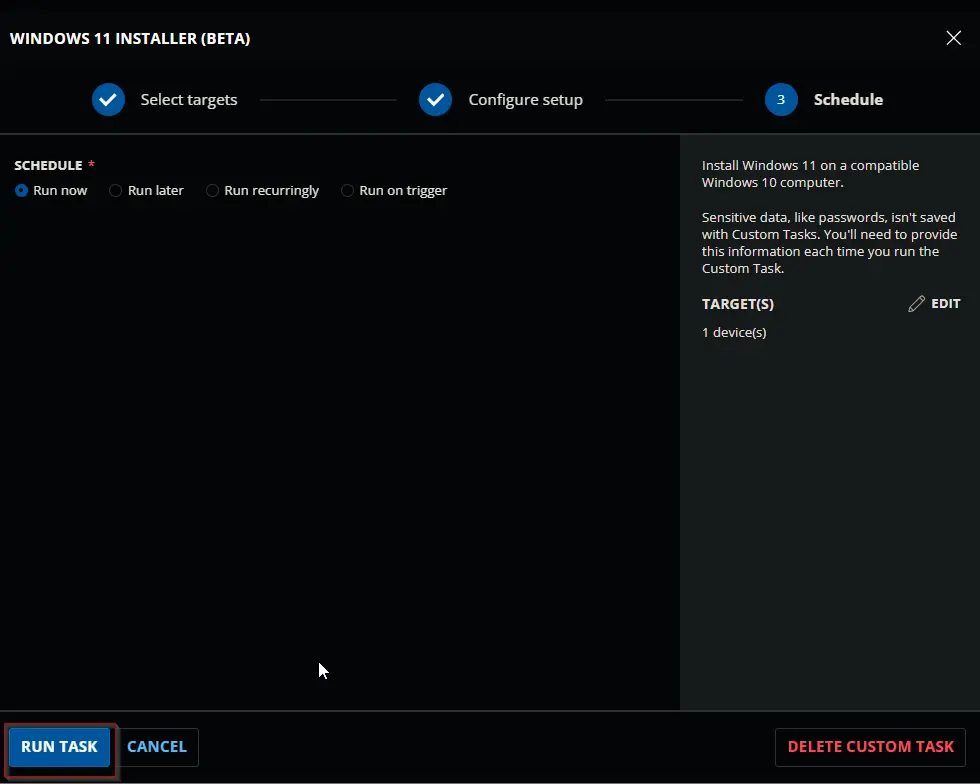Click the step 3 Schedule circle icon
980x784 pixels.
(x=781, y=99)
